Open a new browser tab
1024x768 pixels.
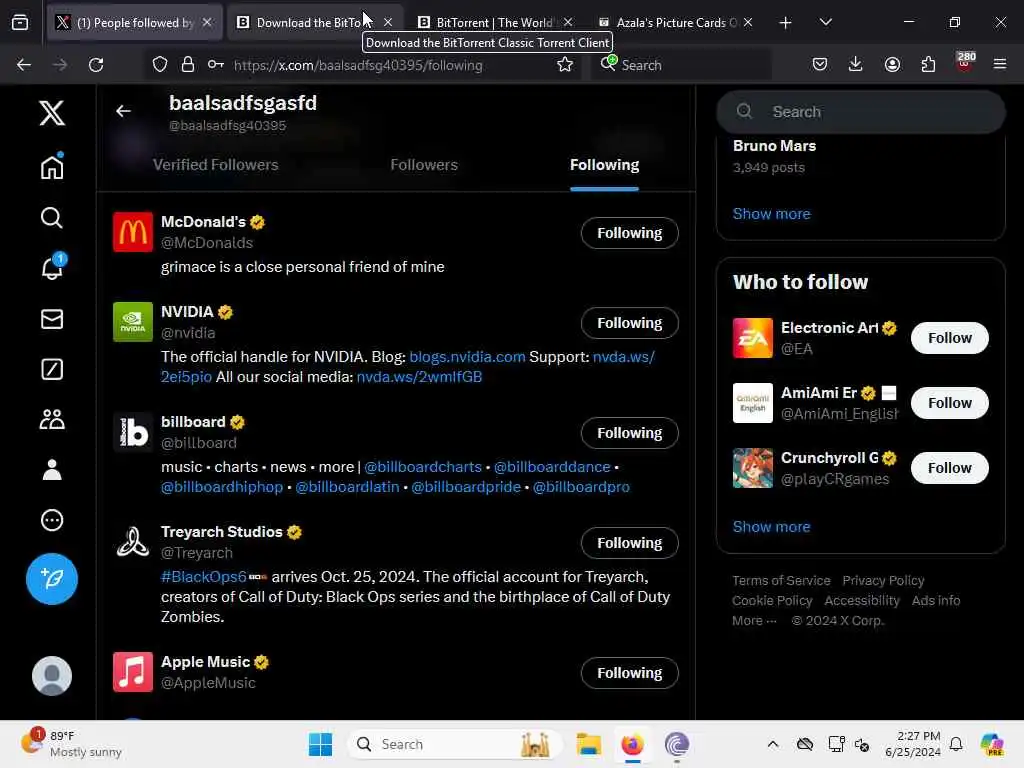(x=785, y=23)
